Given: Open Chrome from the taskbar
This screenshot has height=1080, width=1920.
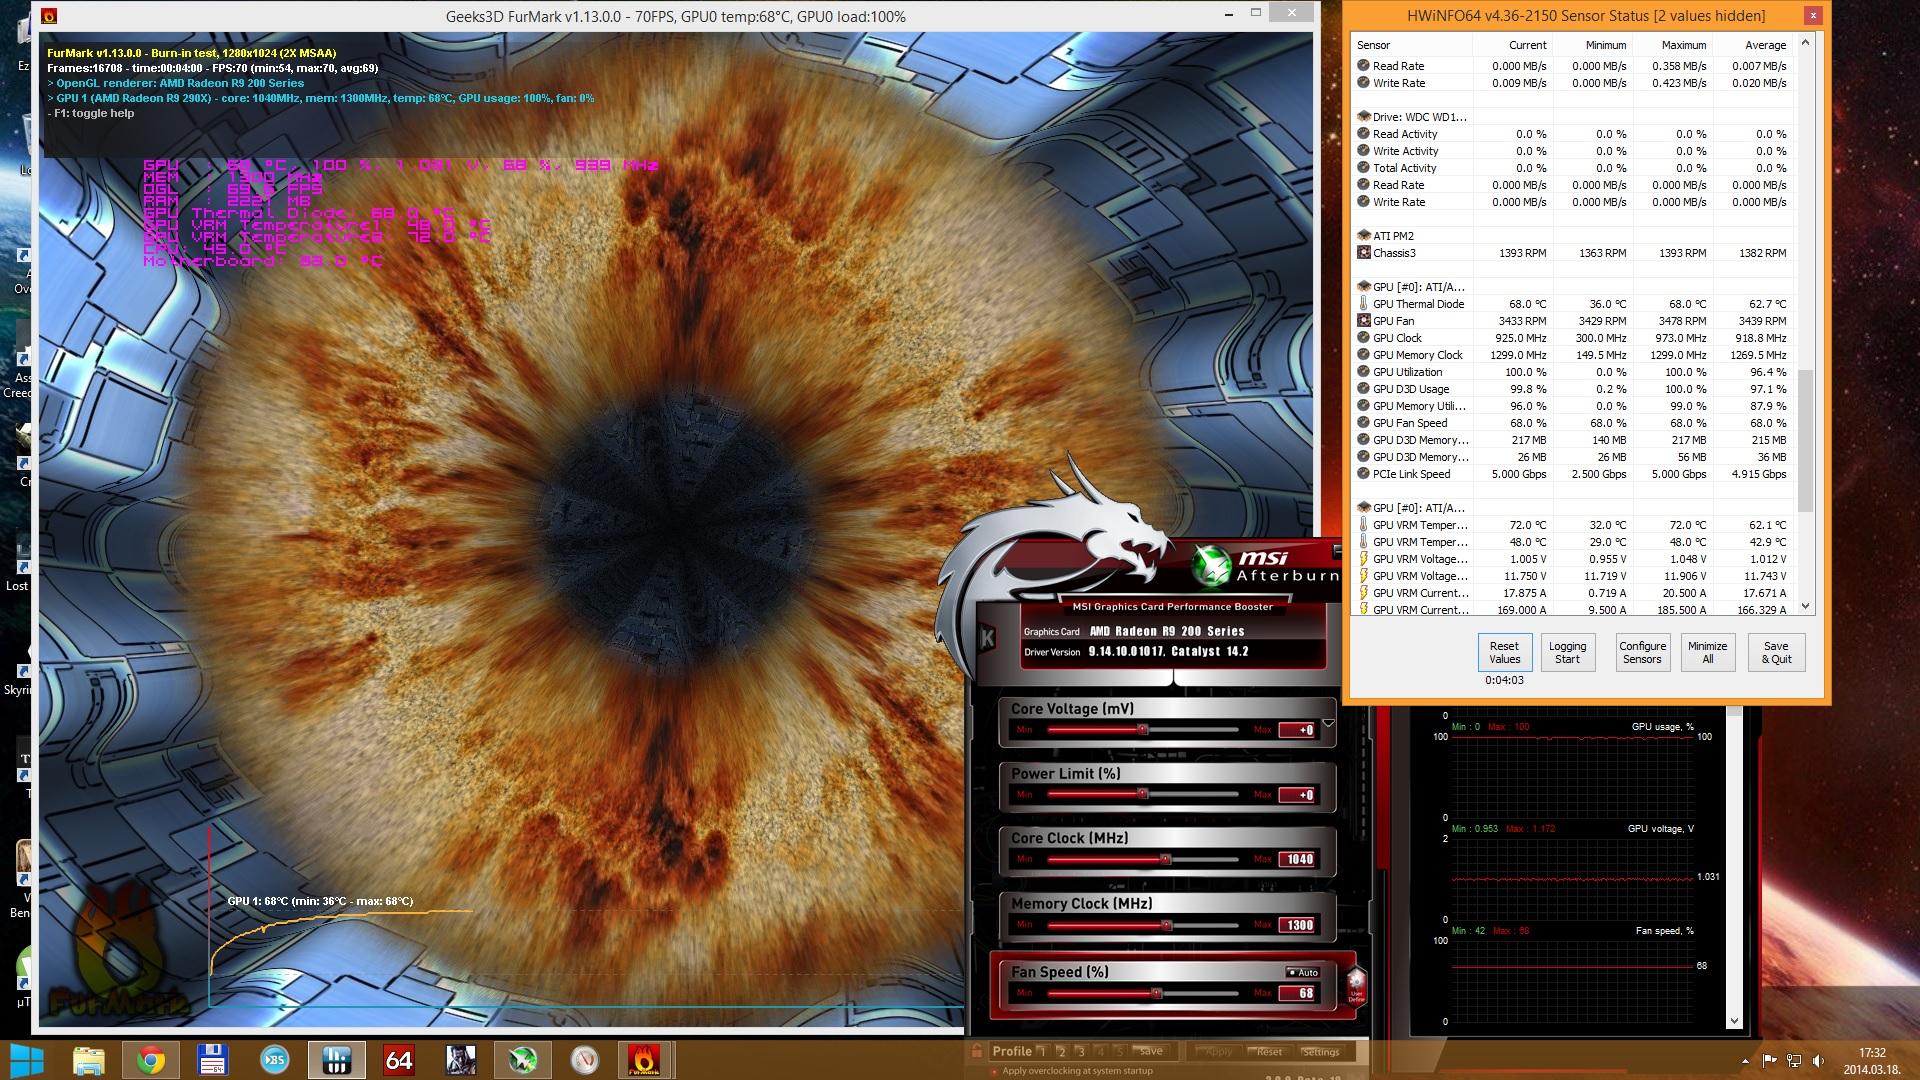Looking at the screenshot, I should click(151, 1060).
